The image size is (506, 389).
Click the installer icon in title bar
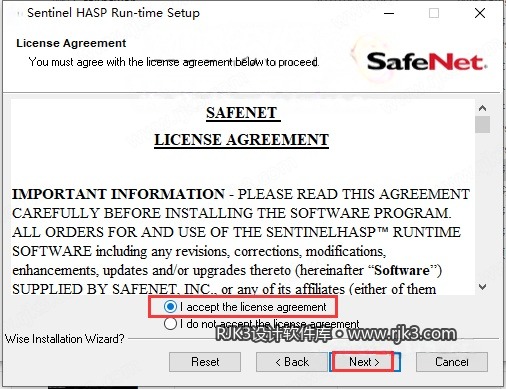click(20, 14)
